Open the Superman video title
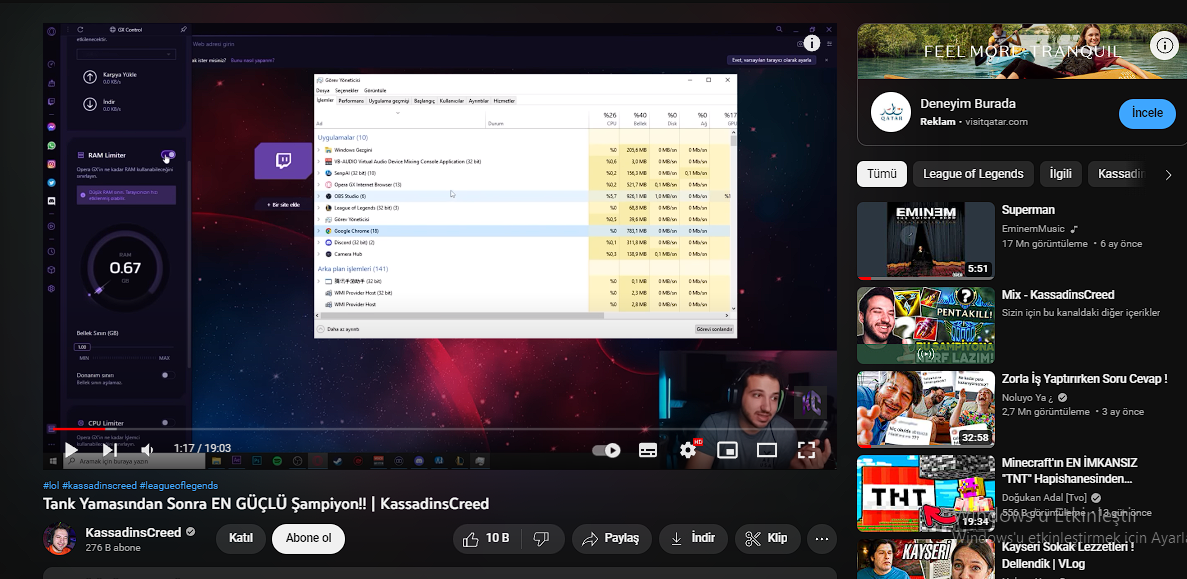This screenshot has width=1187, height=579. tap(1028, 210)
